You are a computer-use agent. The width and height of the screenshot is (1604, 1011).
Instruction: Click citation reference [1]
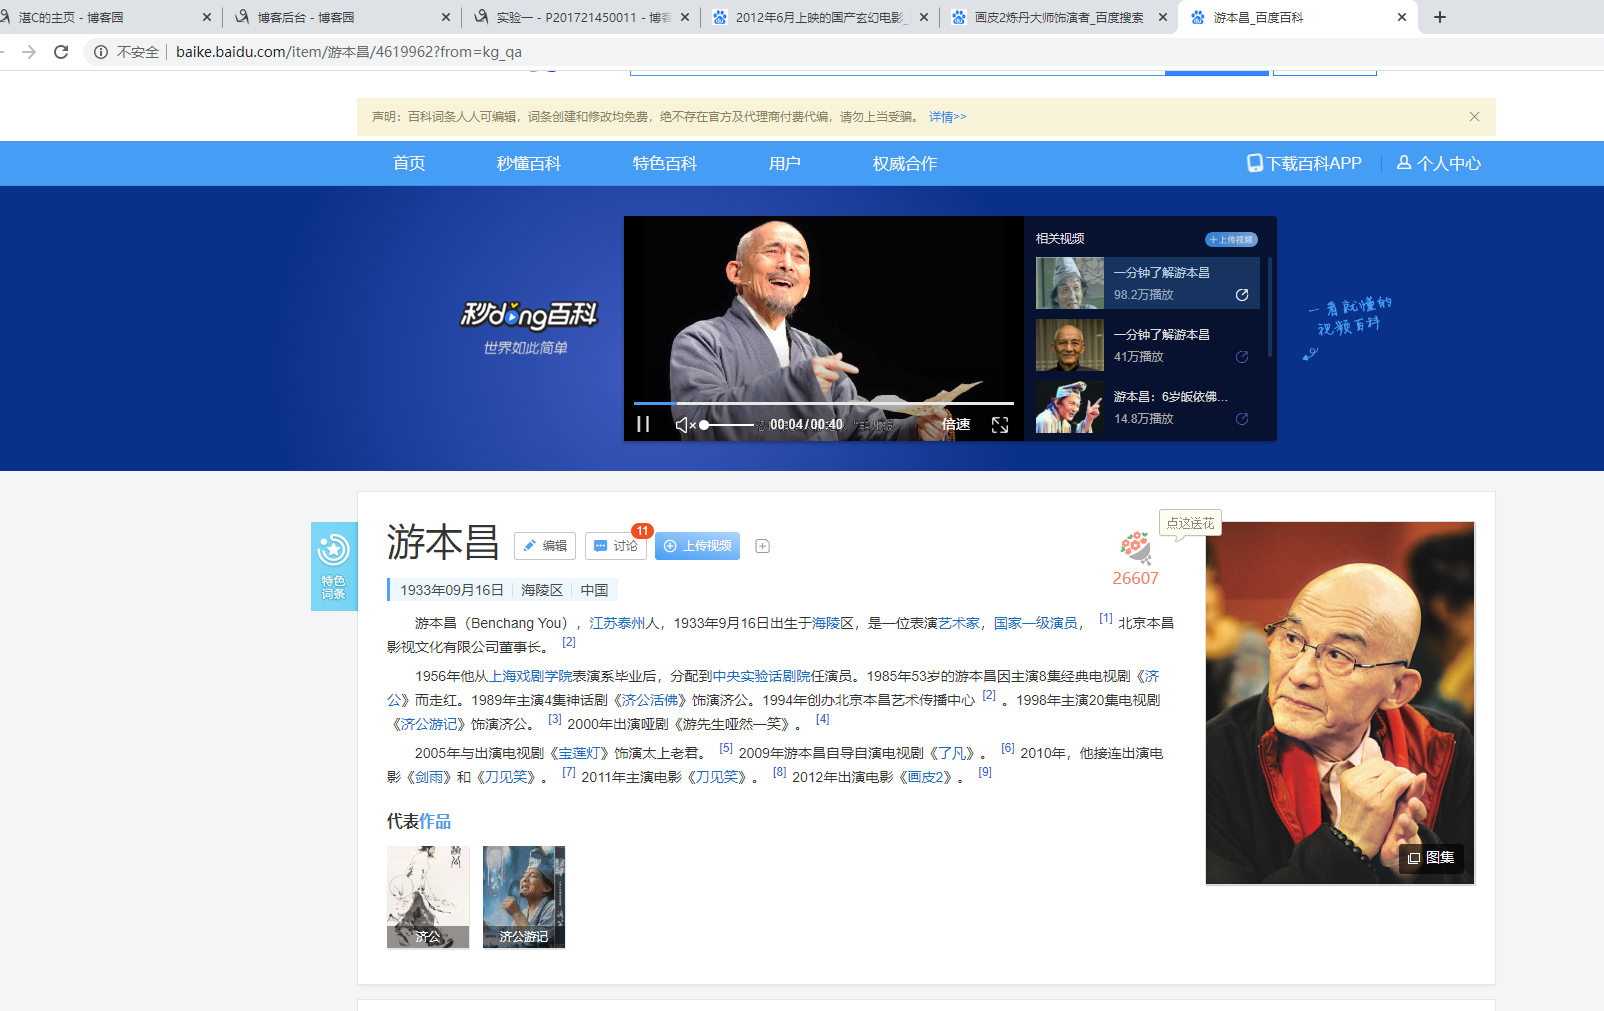[1106, 618]
